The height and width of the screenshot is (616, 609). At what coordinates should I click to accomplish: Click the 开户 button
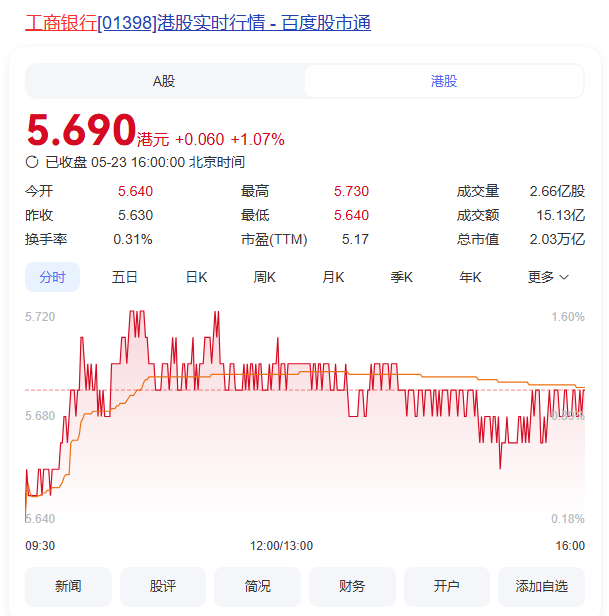click(x=447, y=587)
